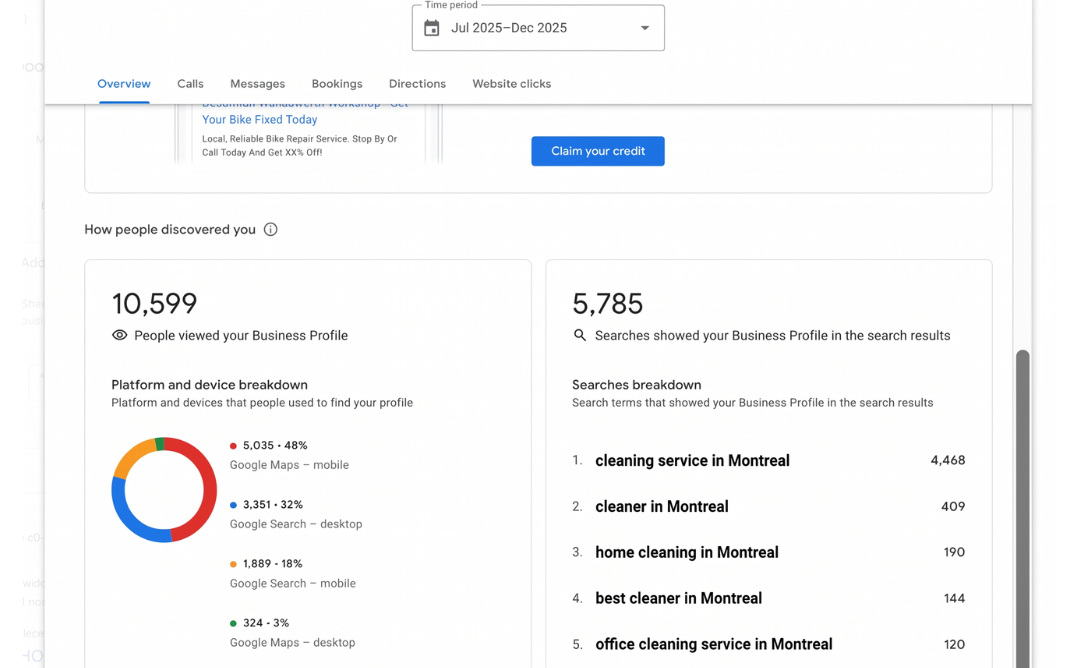1080x668 pixels.
Task: Click the Google Maps – mobile label
Action: tap(289, 465)
